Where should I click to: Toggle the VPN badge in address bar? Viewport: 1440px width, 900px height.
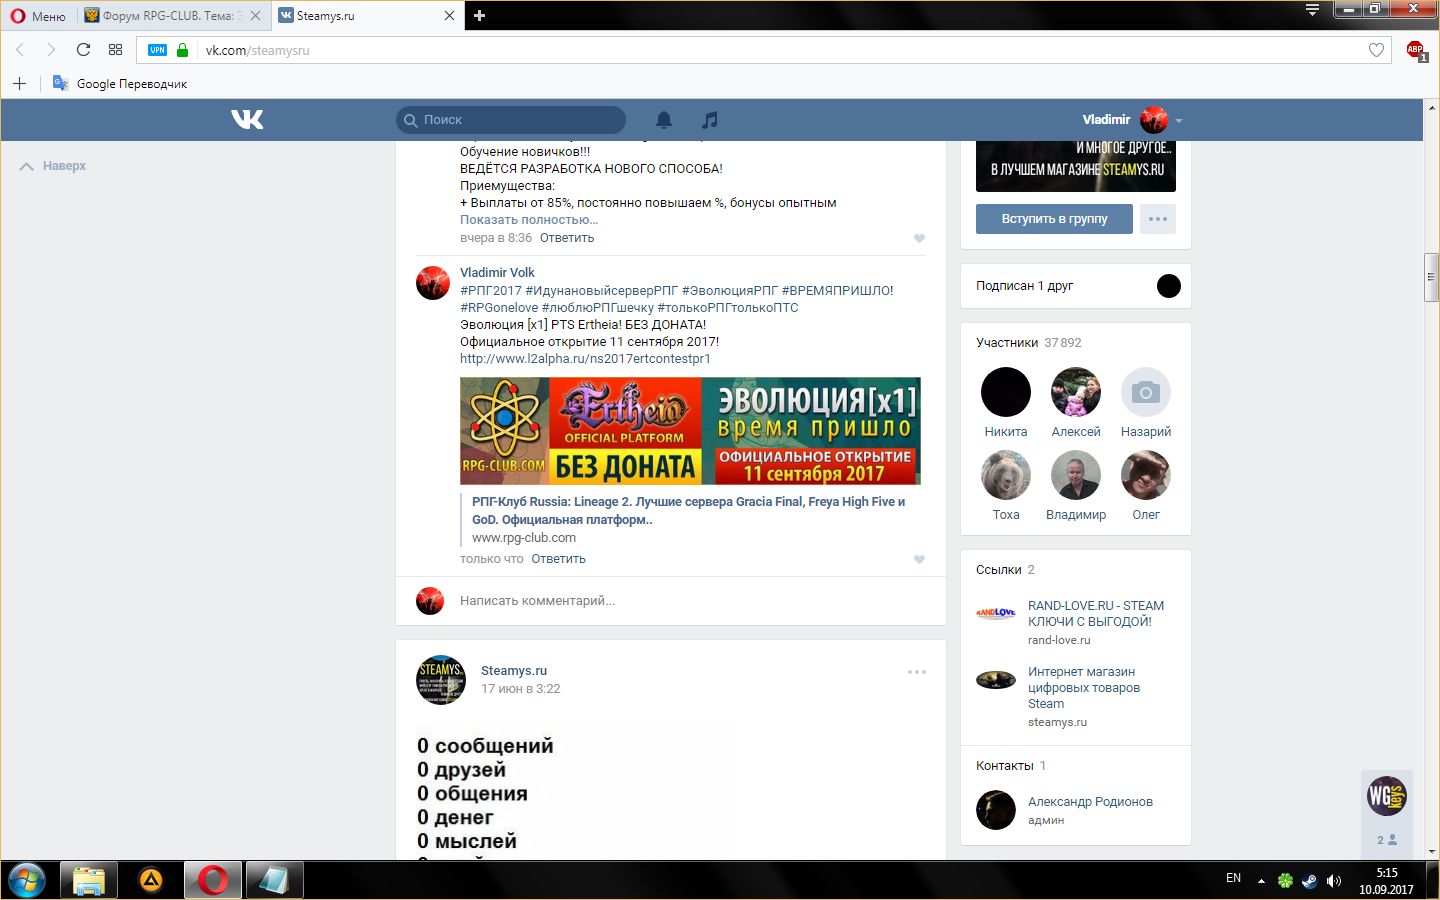pos(157,50)
